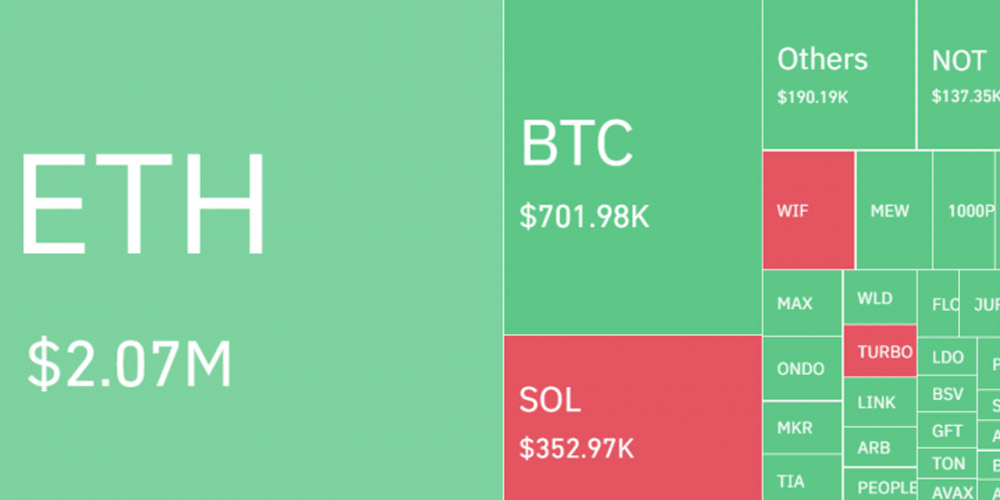1000x500 pixels.
Task: Select the BTC $701.98K tile
Action: coord(632,167)
